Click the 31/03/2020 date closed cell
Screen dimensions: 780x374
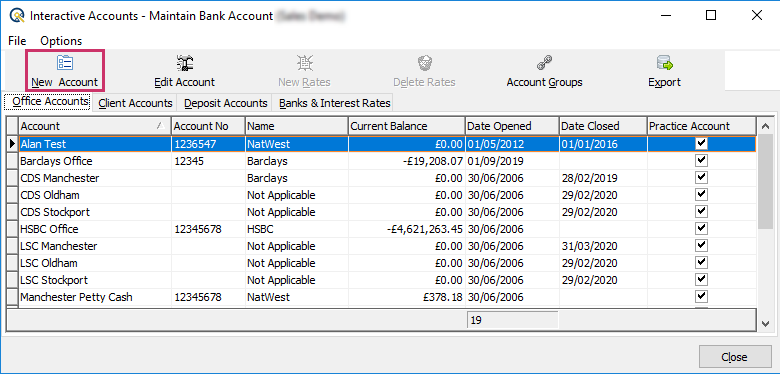[x=603, y=245]
